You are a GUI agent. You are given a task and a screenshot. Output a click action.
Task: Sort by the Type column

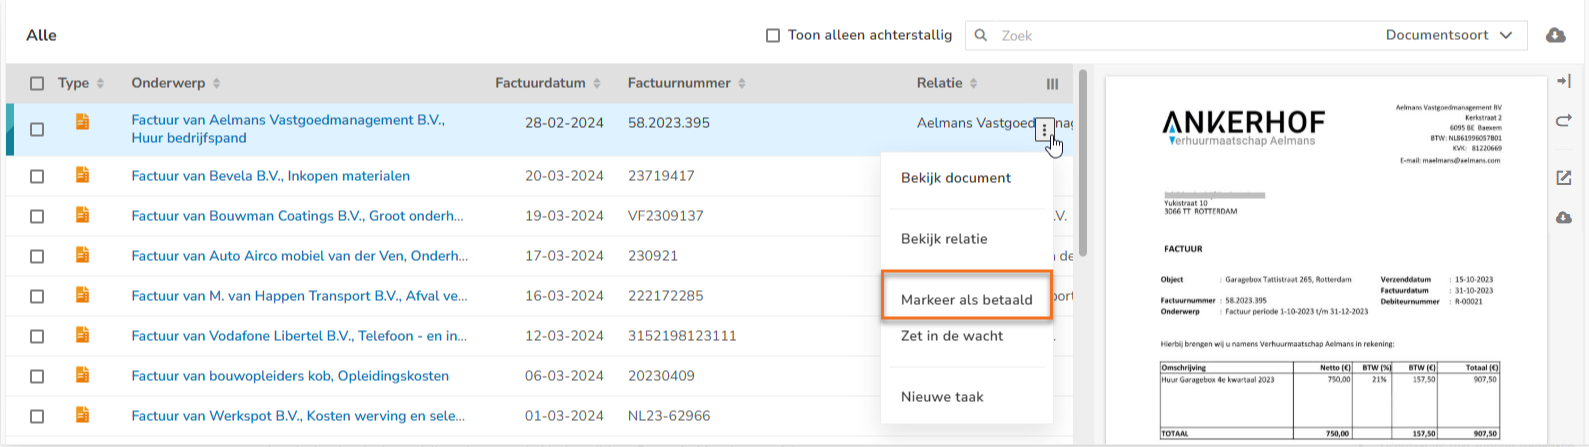click(x=81, y=84)
